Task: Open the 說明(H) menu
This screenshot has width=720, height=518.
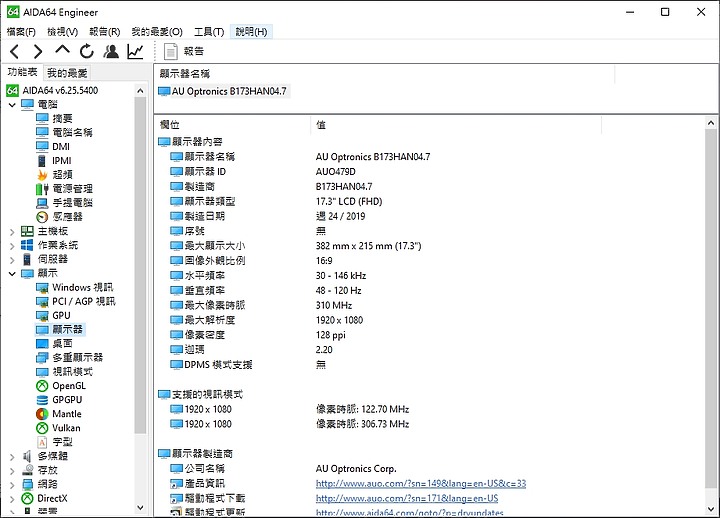Action: tap(251, 32)
